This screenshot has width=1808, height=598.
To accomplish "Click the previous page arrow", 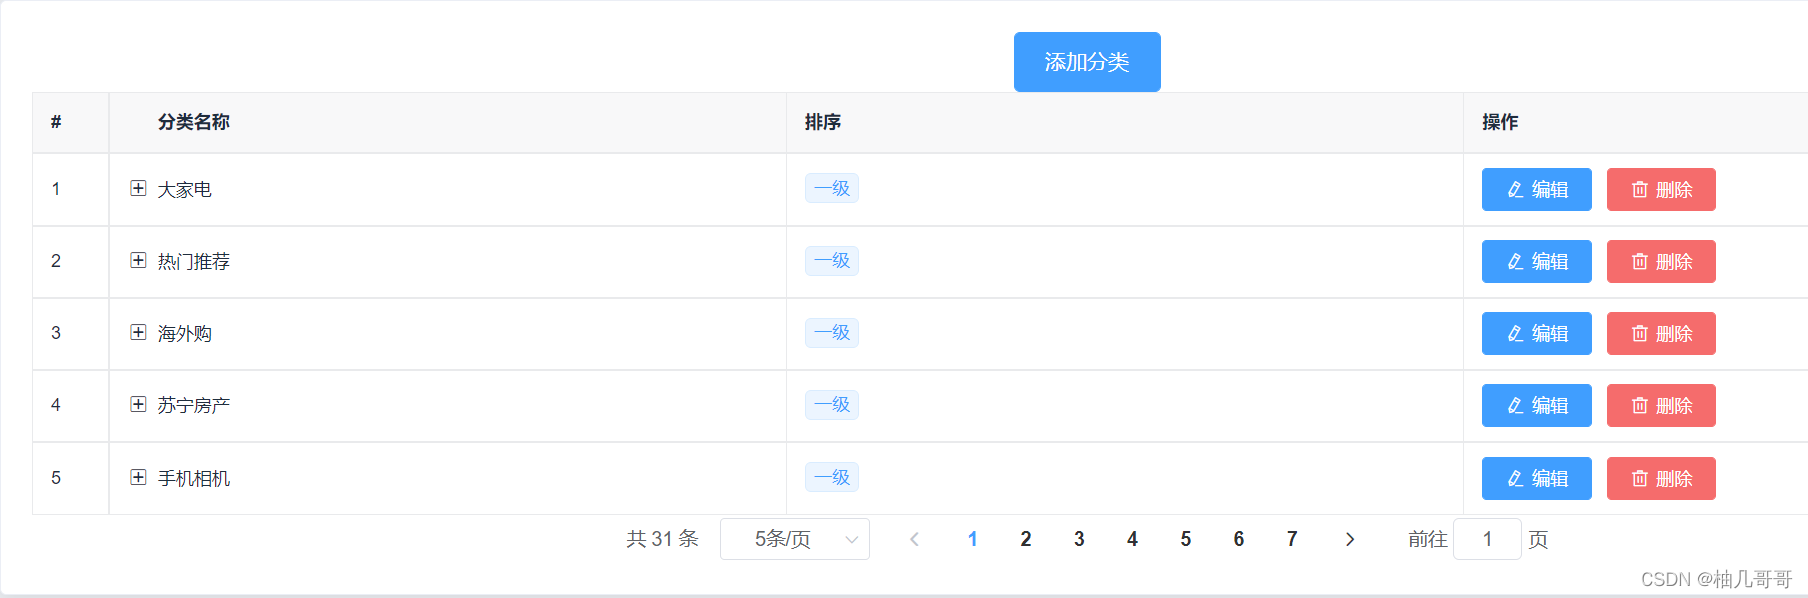I will (x=914, y=539).
